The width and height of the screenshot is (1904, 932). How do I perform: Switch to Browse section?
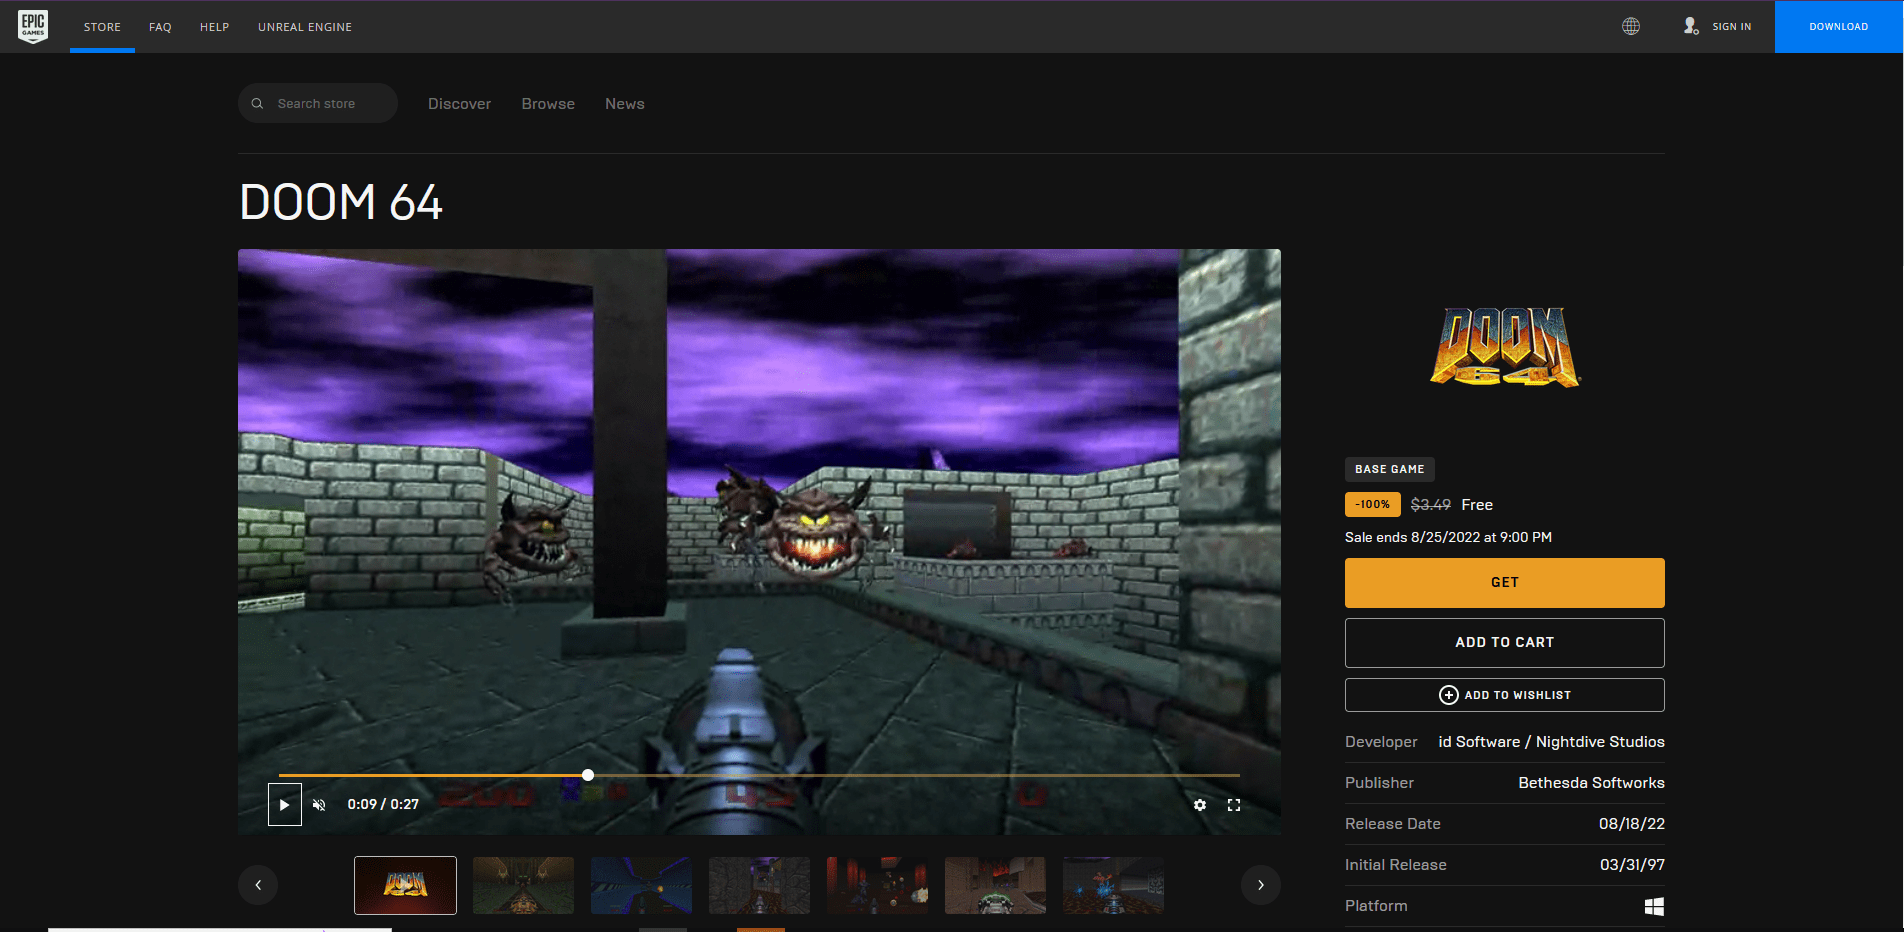coord(548,104)
